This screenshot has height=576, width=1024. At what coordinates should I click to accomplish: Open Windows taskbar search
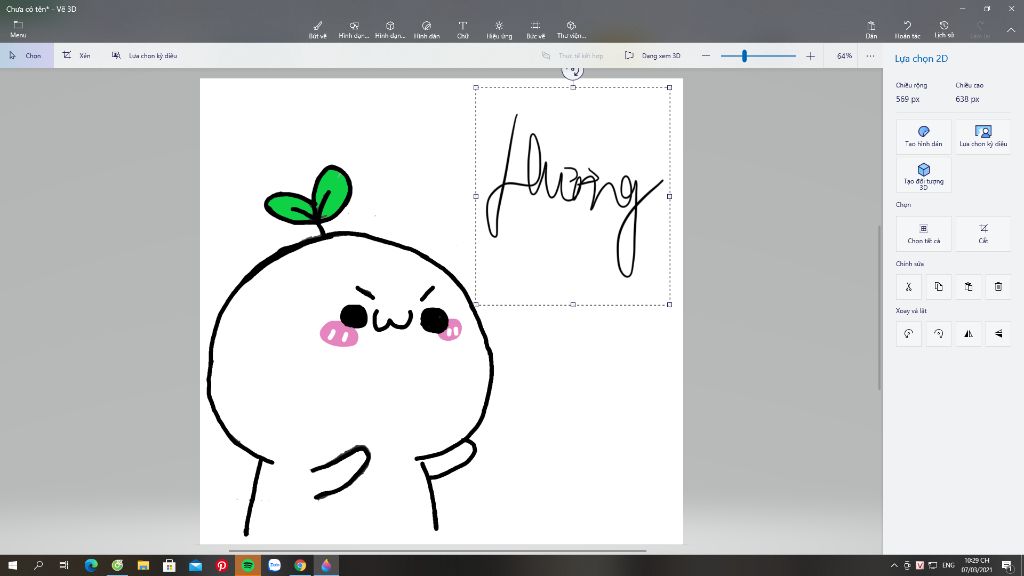[x=39, y=565]
